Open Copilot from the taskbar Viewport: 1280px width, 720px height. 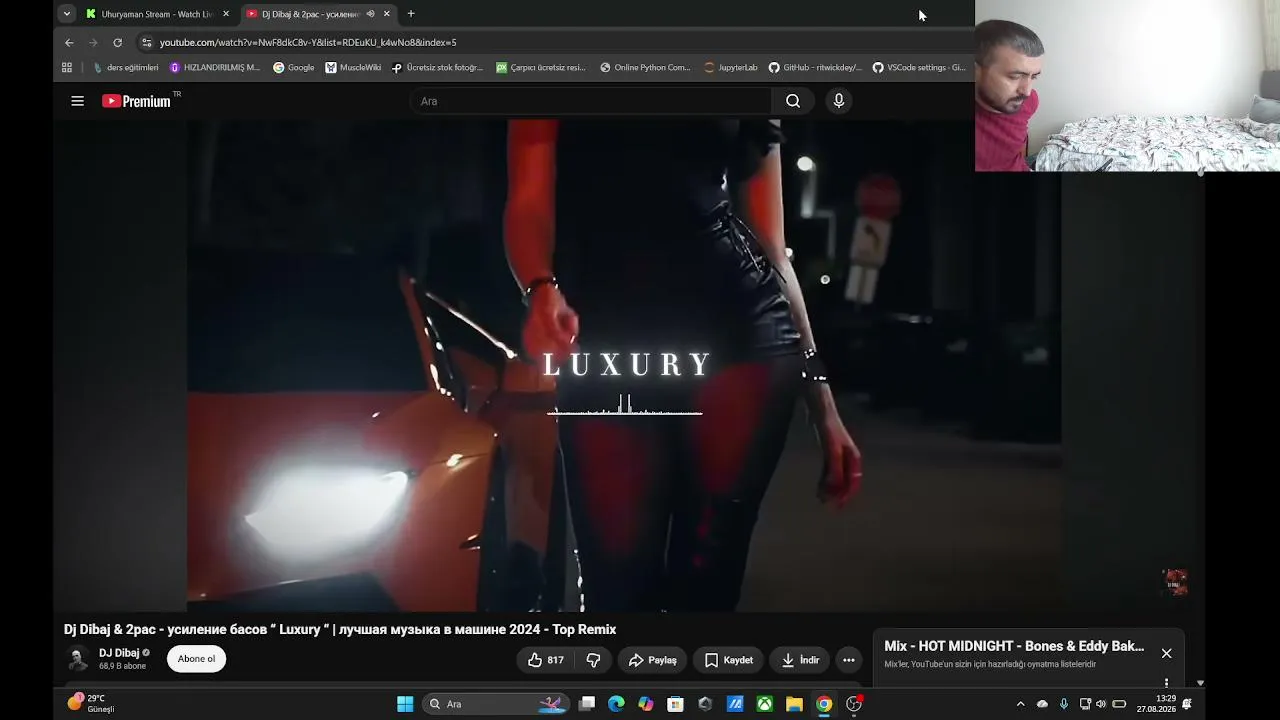pos(646,704)
